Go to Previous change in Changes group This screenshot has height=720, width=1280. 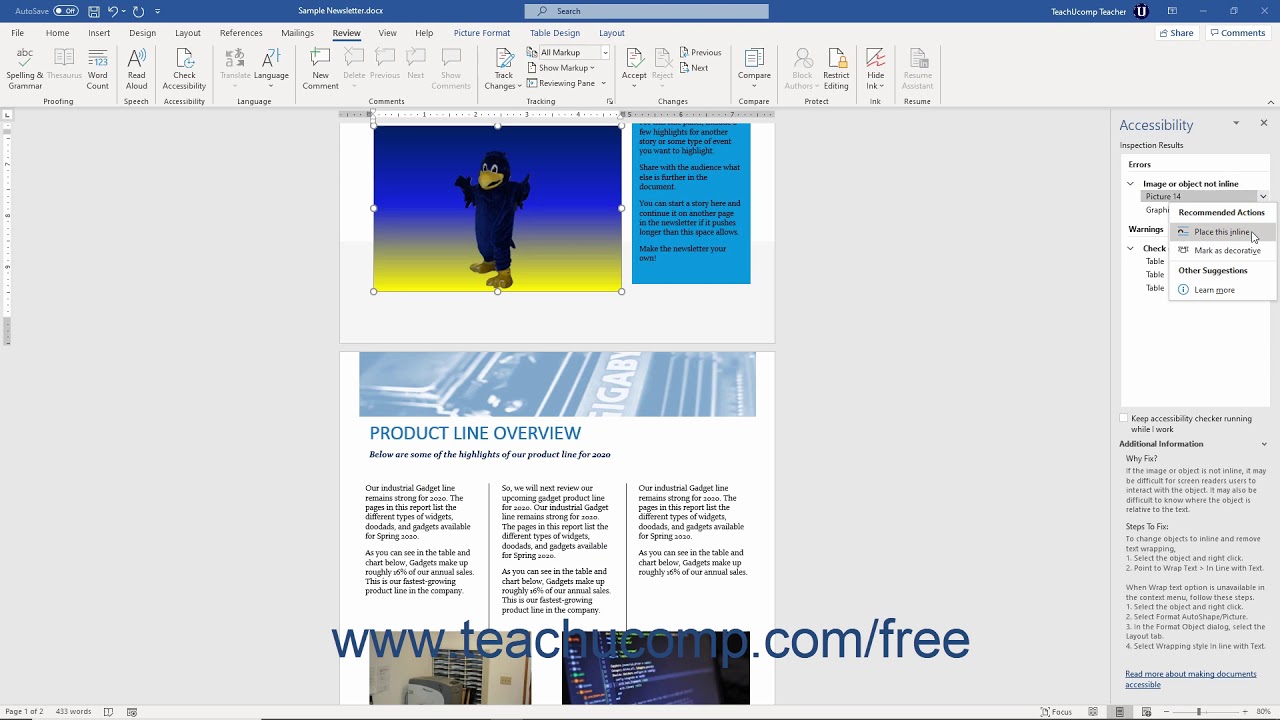pyautogui.click(x=700, y=52)
